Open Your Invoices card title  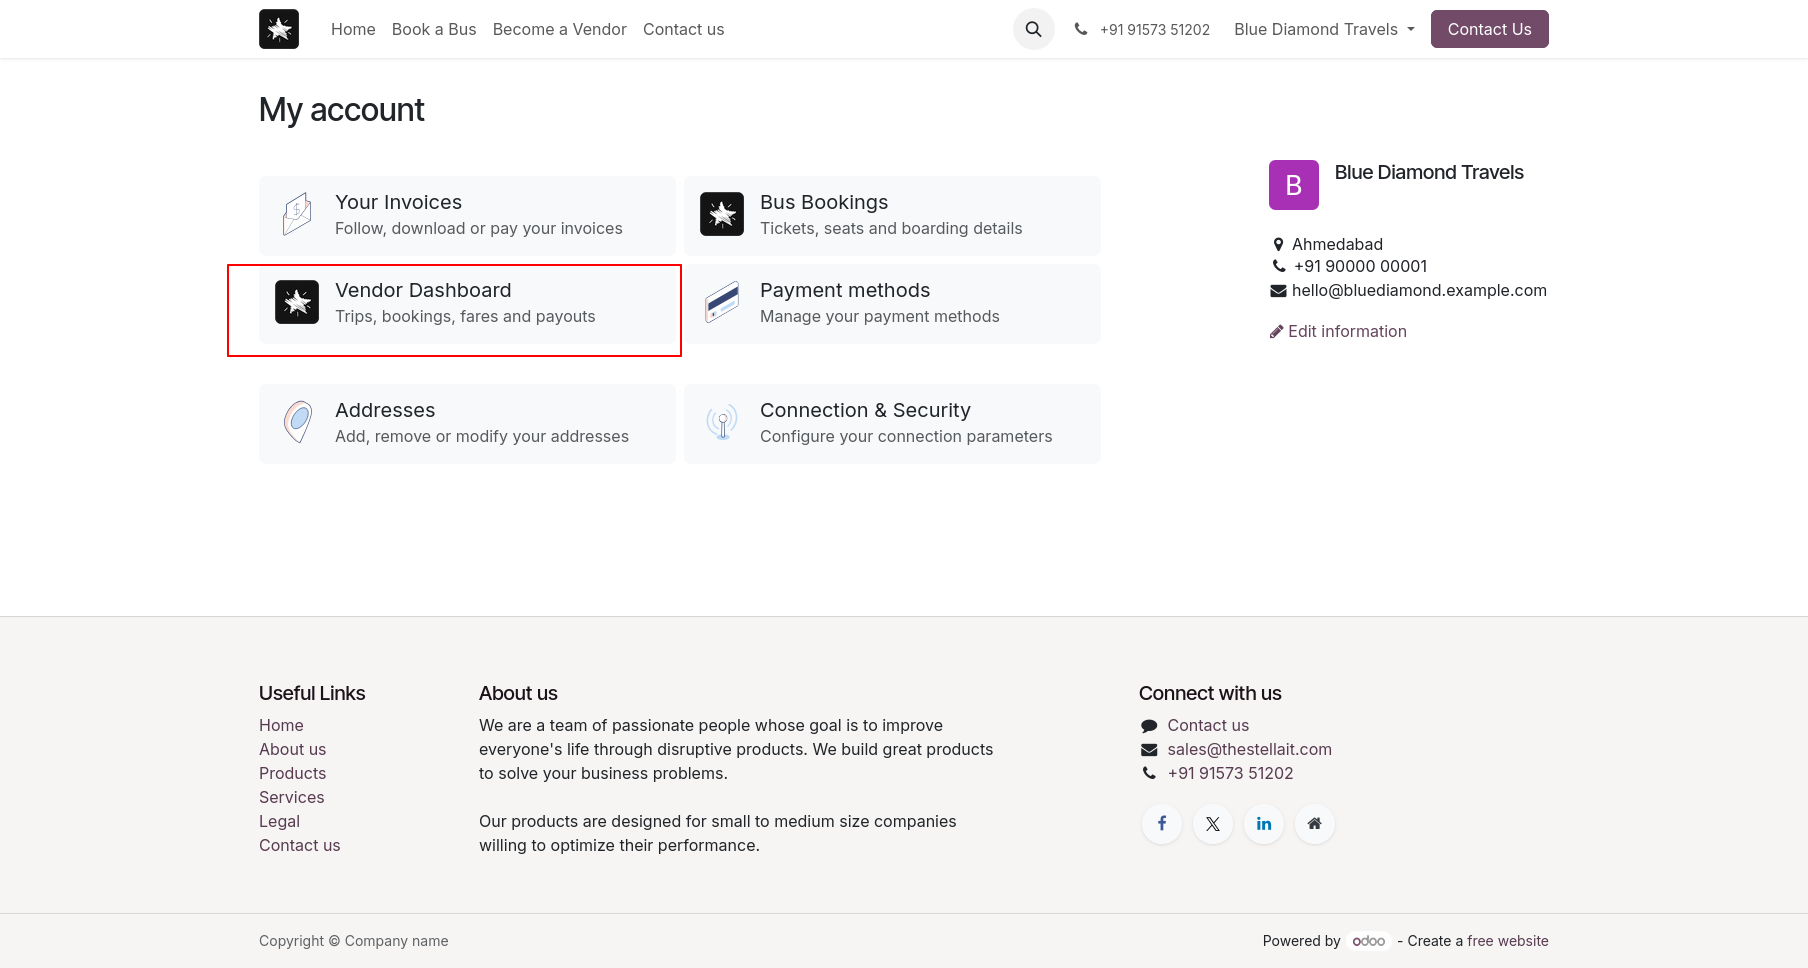point(398,202)
